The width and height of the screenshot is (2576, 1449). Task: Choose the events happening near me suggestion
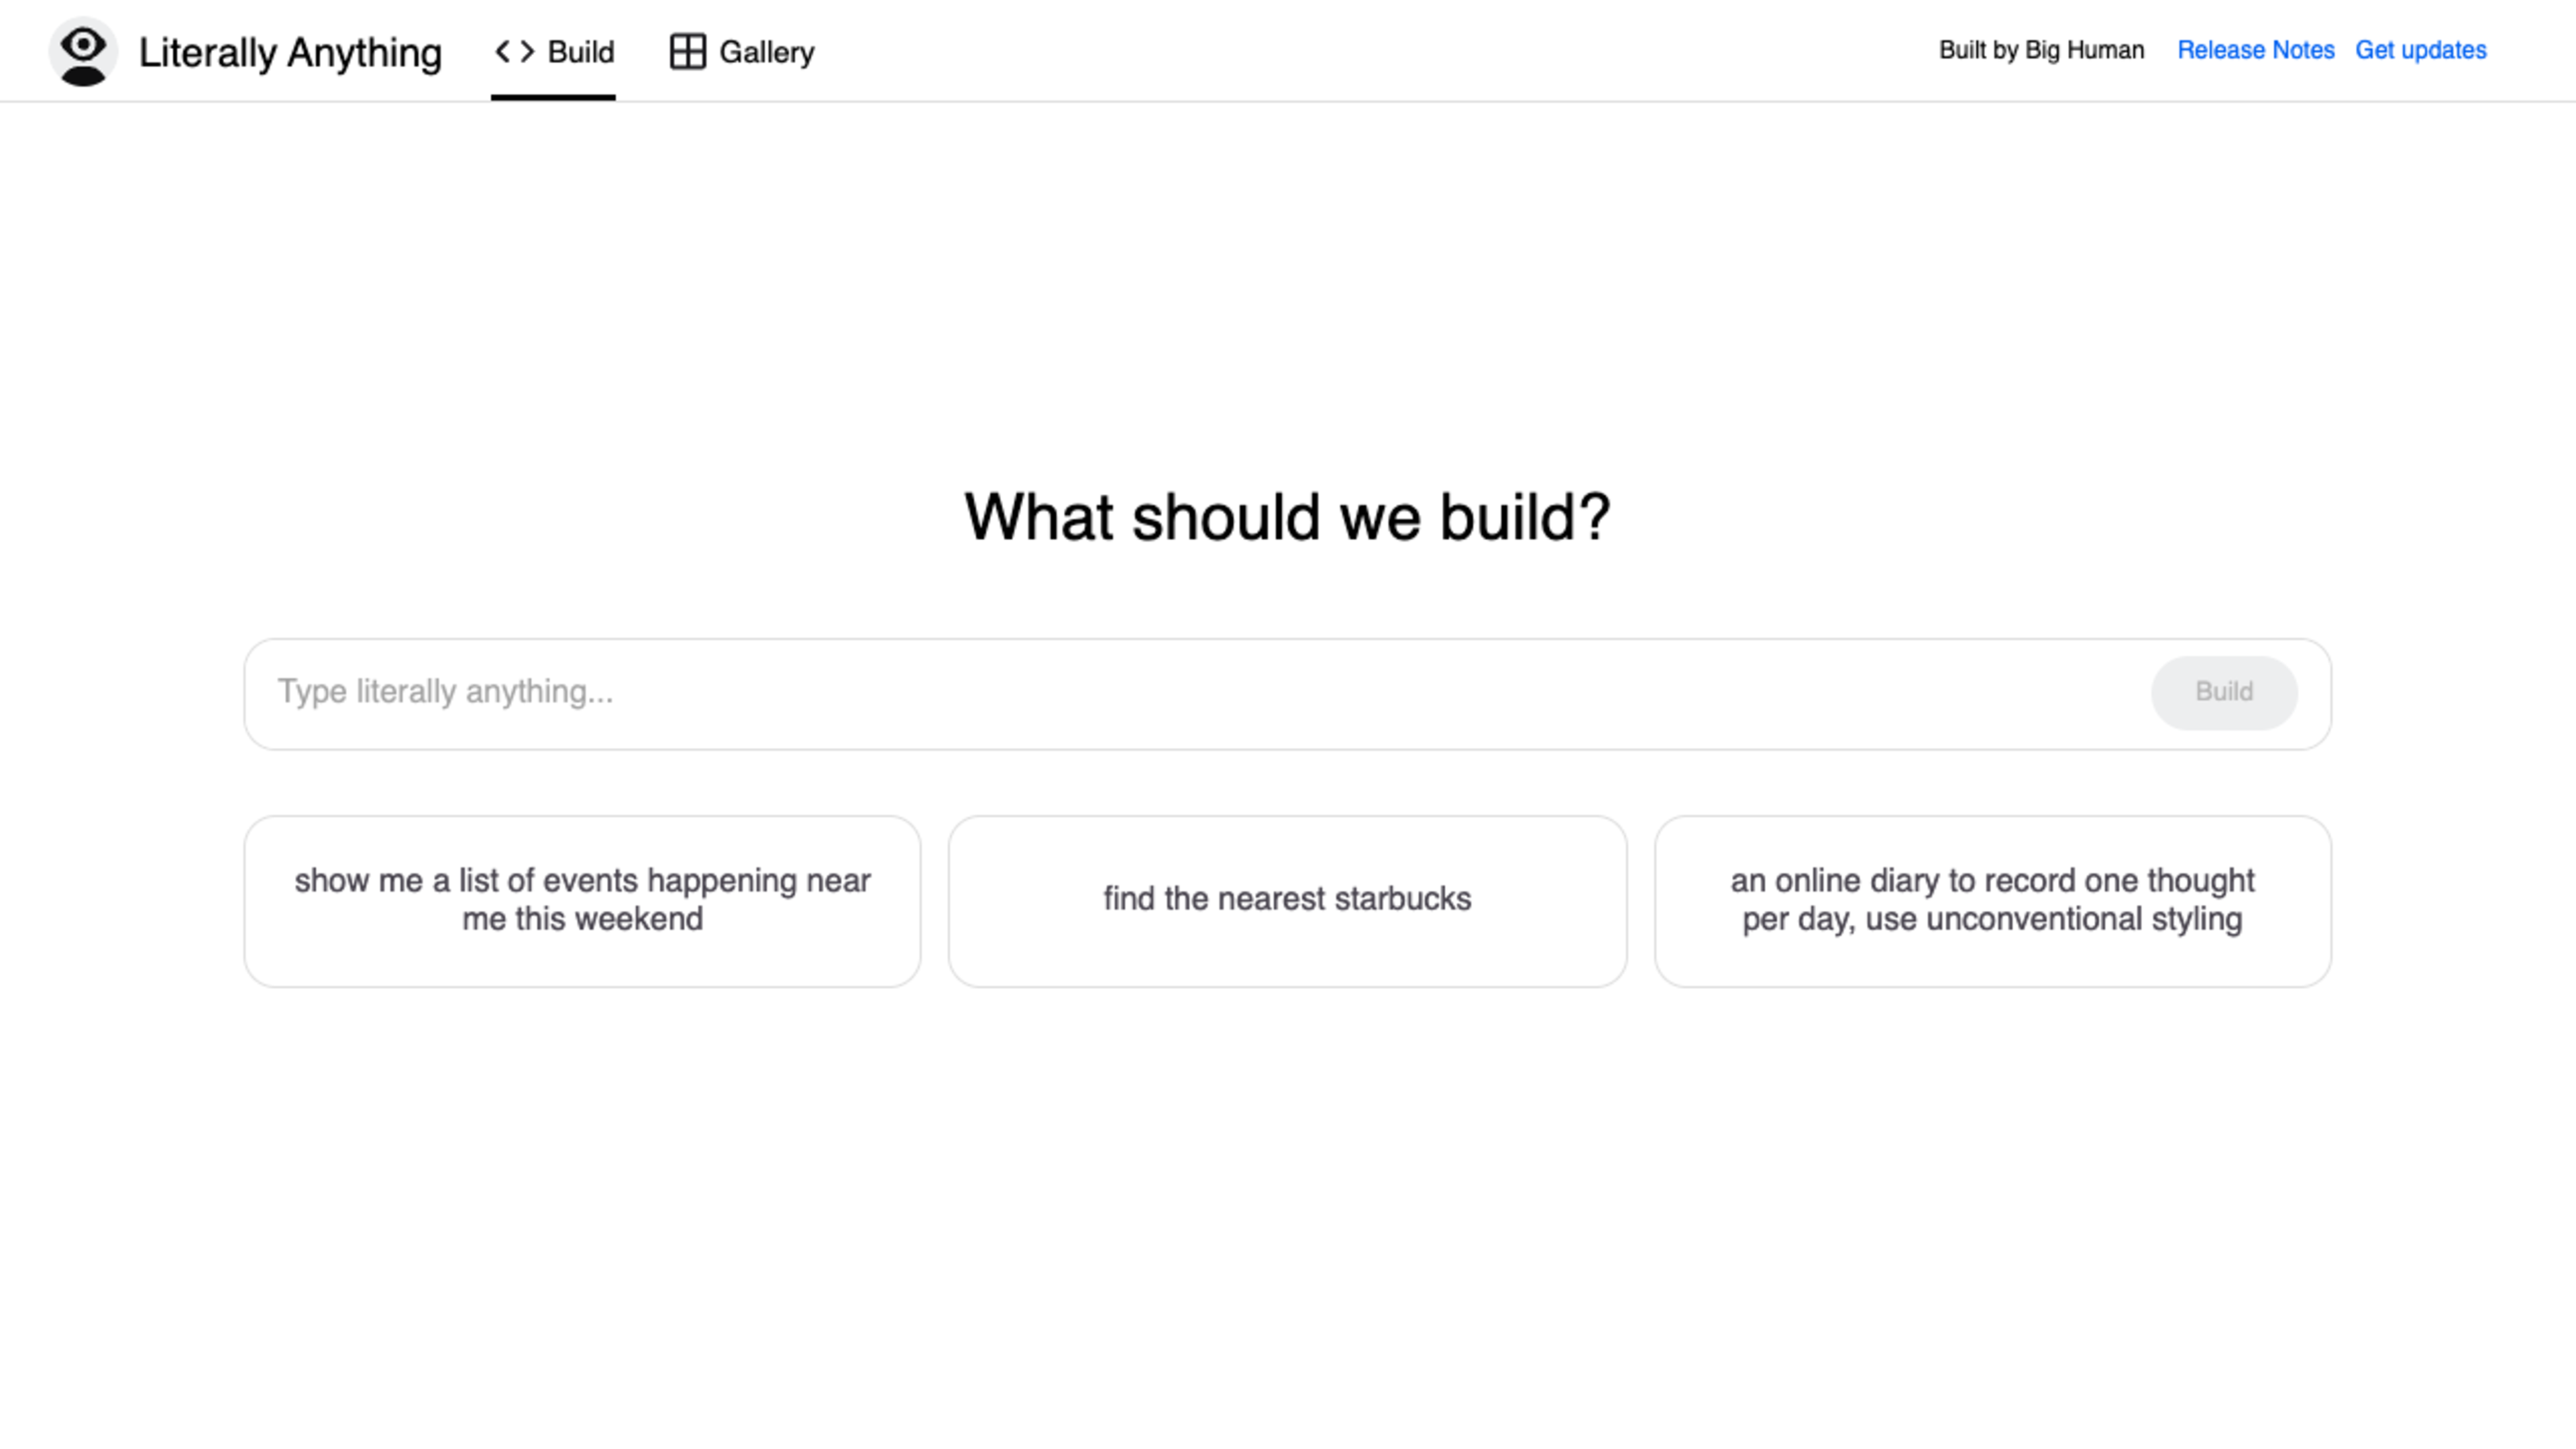582,900
